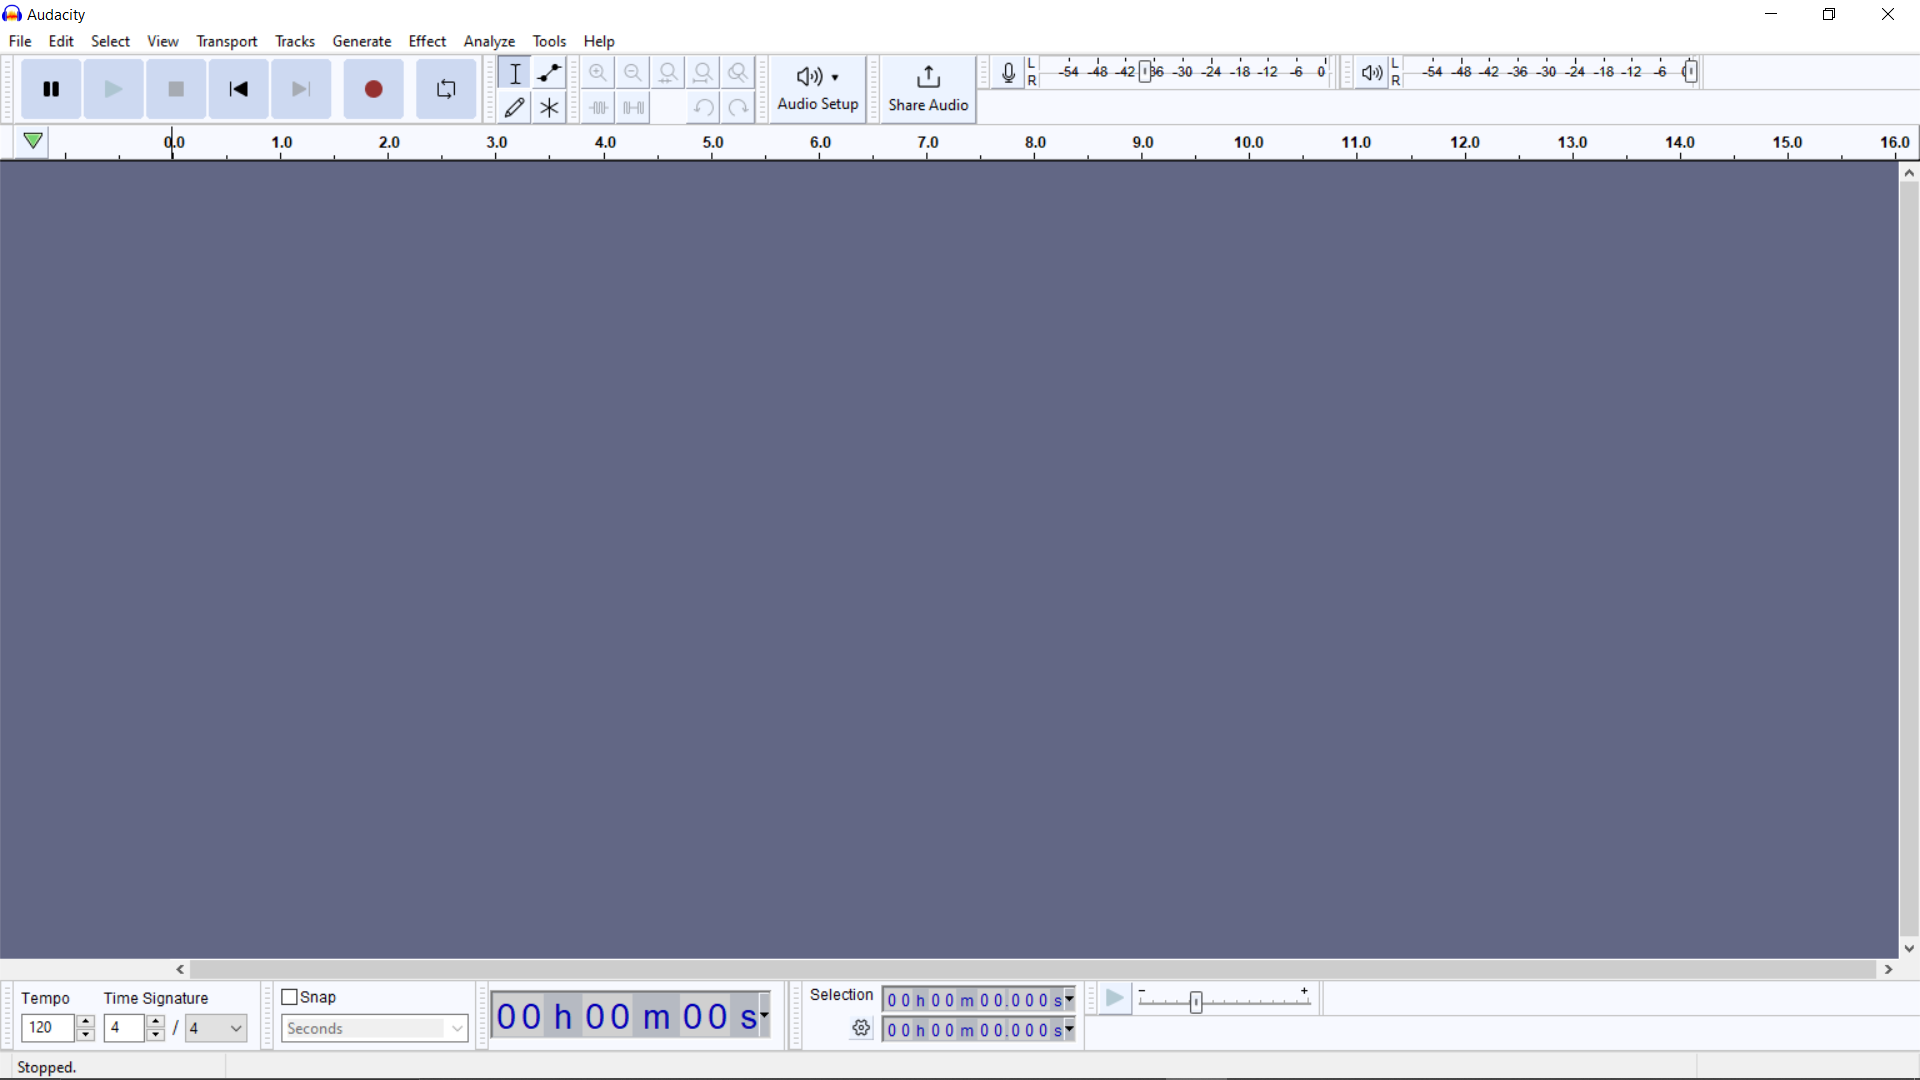Open the Generate menu
1920x1080 pixels.
pyautogui.click(x=360, y=41)
